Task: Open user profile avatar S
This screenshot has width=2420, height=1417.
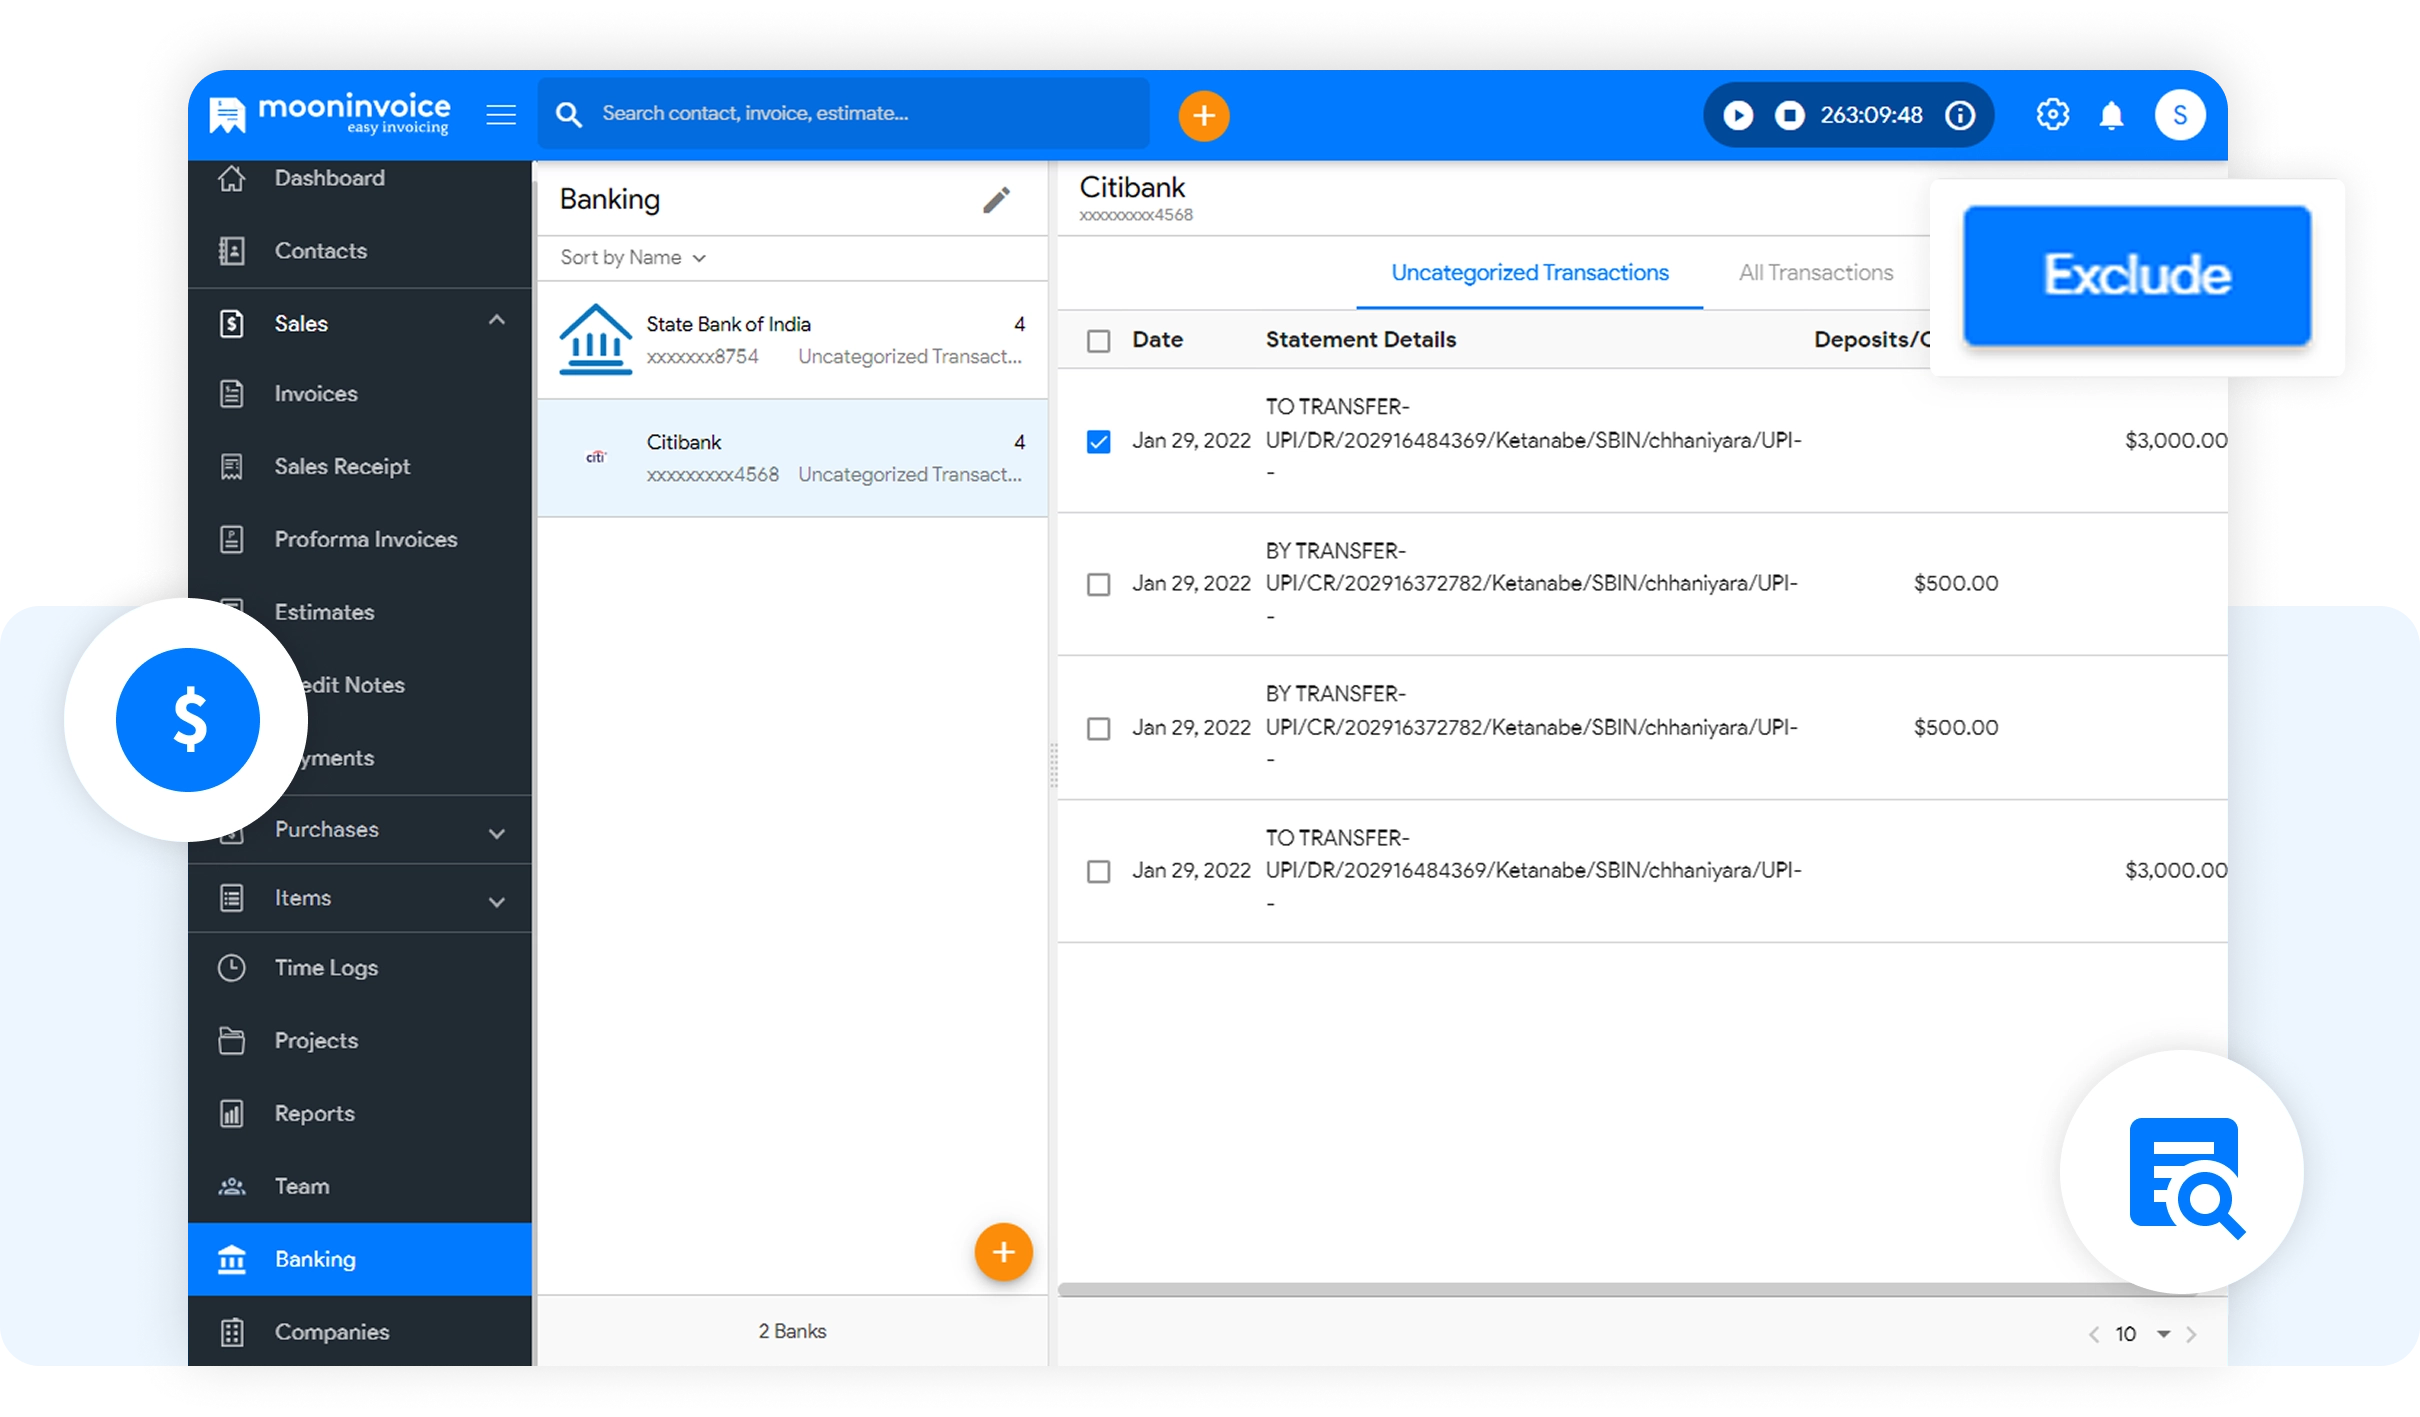Action: point(2180,116)
